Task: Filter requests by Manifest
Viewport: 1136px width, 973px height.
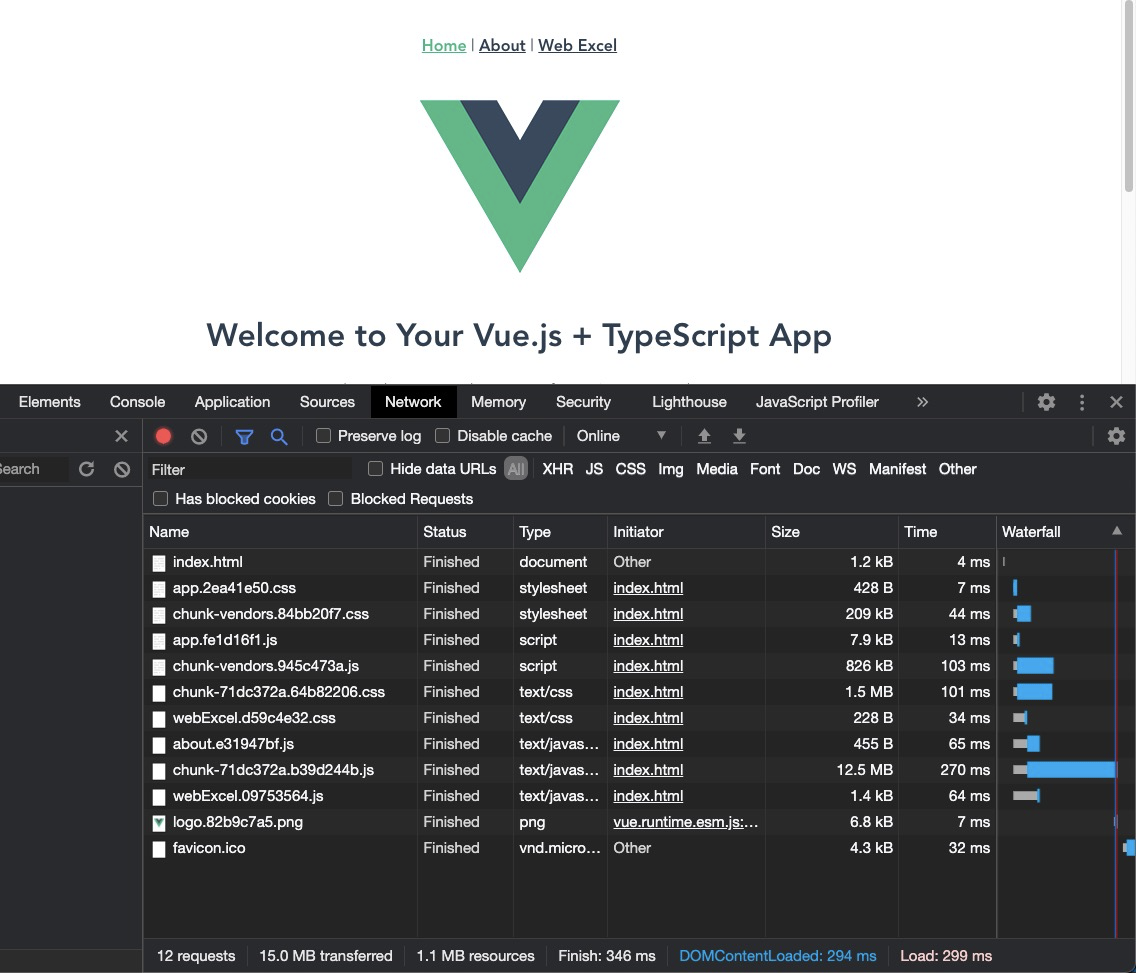Action: [x=897, y=469]
